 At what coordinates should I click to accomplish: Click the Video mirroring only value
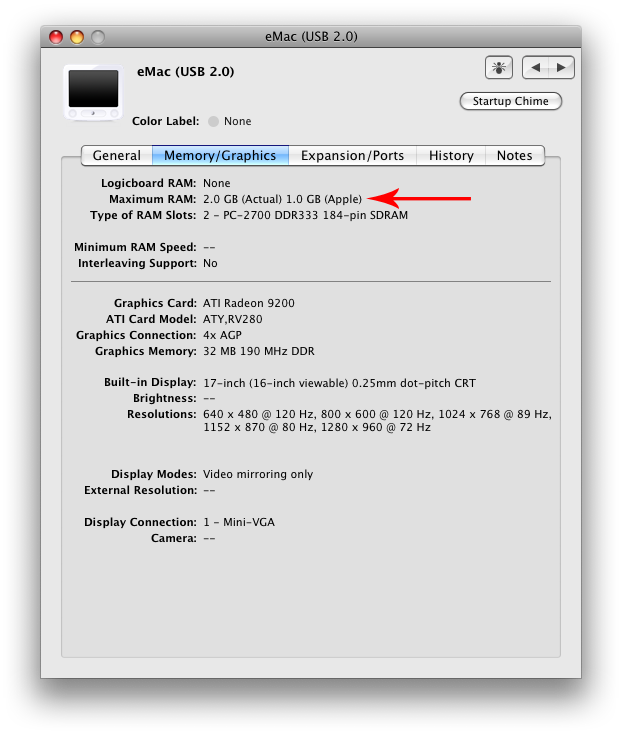[258, 474]
